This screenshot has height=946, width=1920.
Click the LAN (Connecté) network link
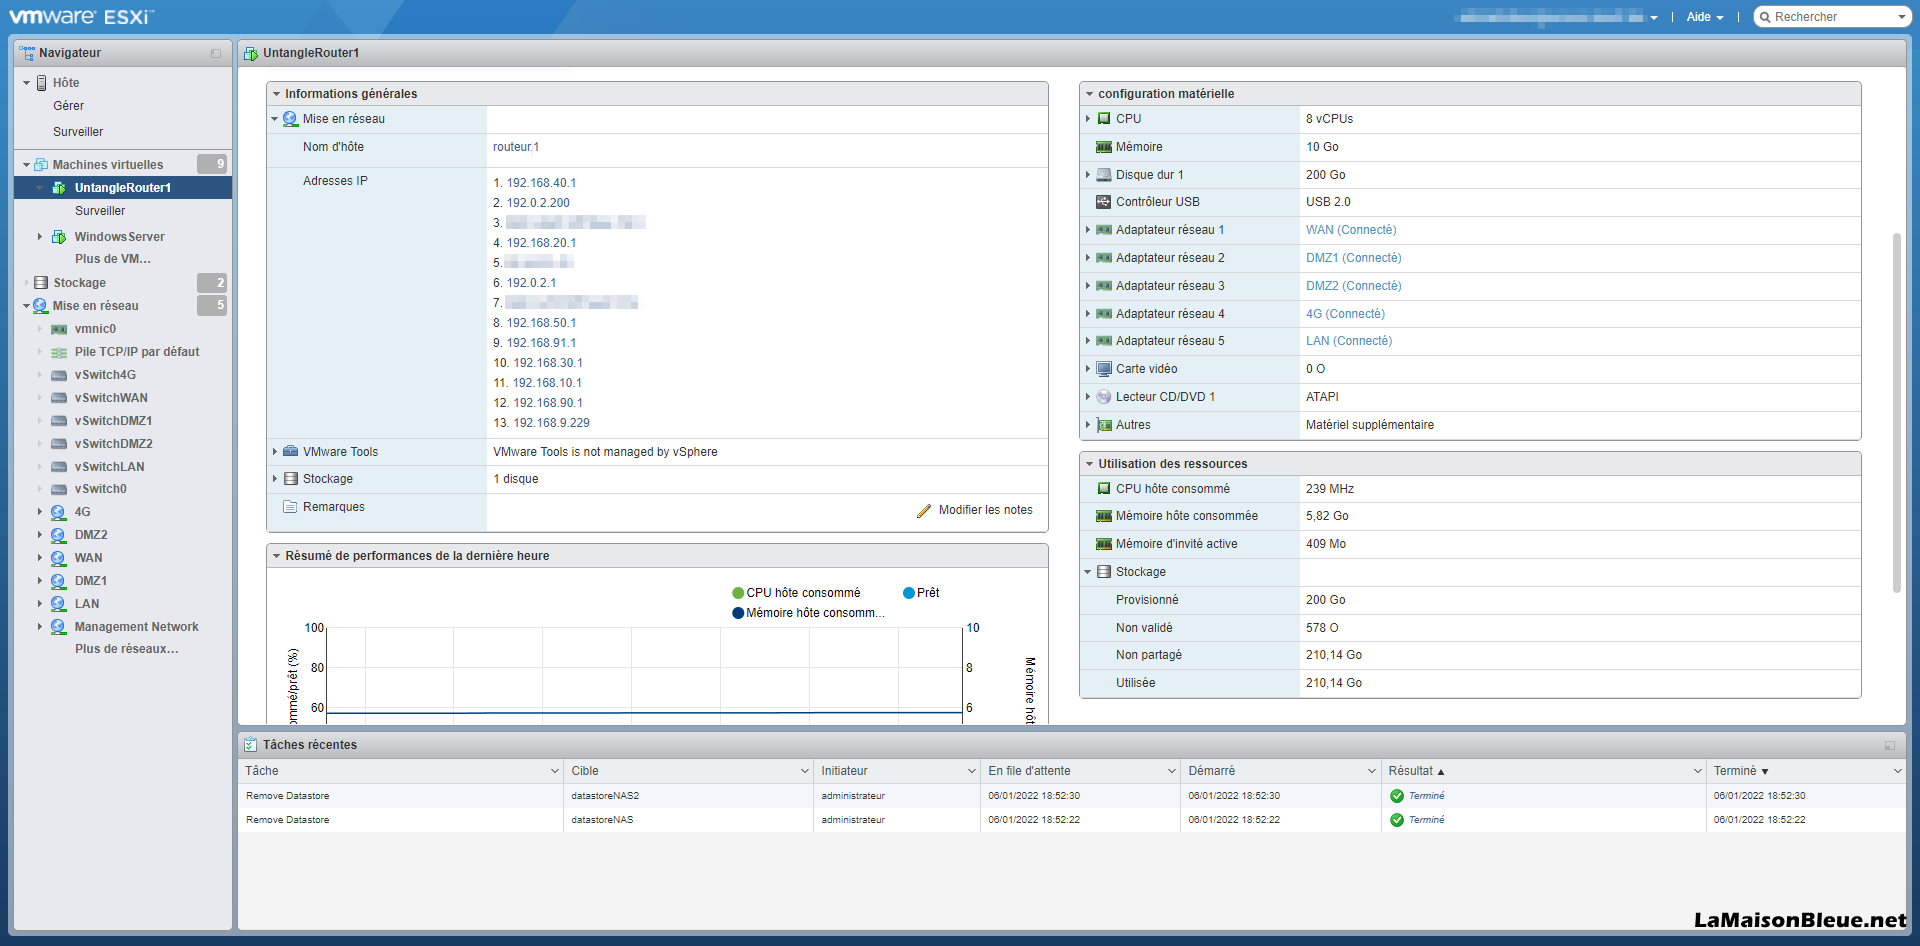point(1348,341)
